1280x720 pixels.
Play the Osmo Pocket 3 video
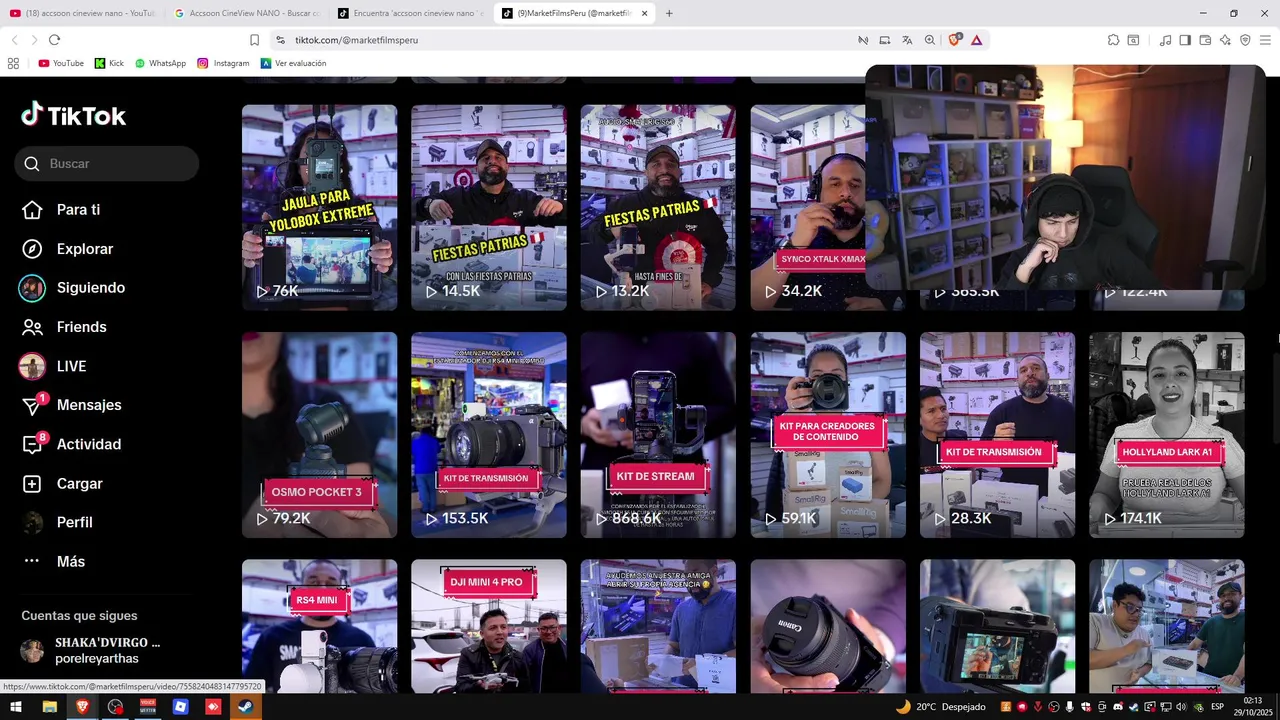point(319,435)
